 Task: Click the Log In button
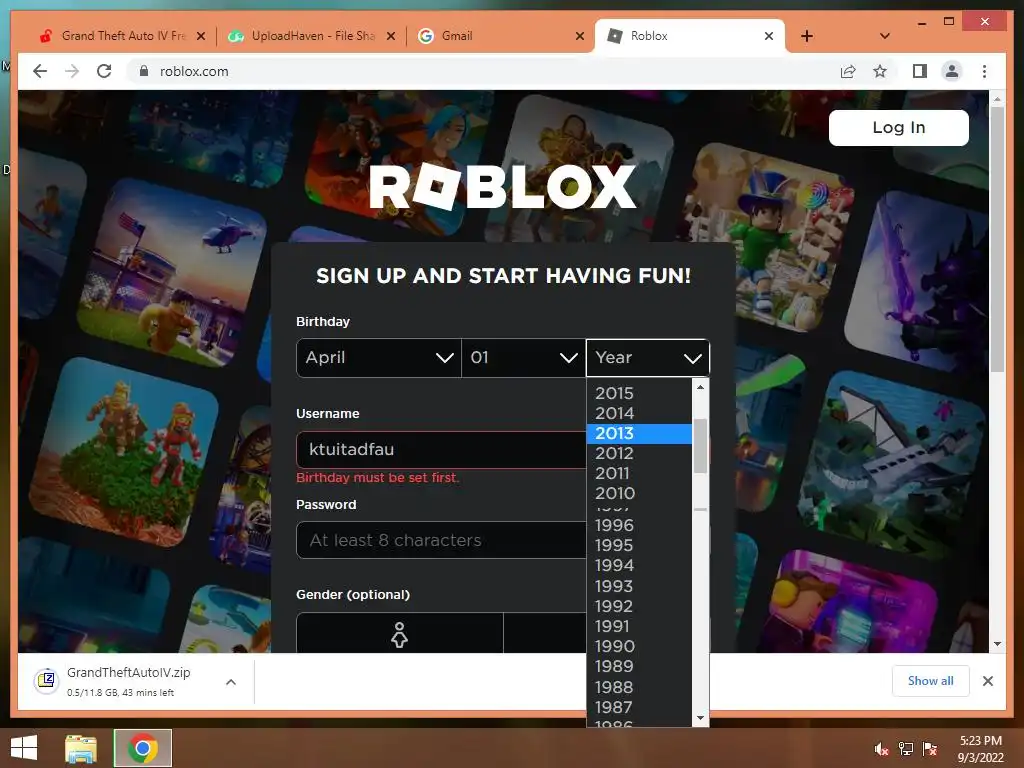click(899, 127)
